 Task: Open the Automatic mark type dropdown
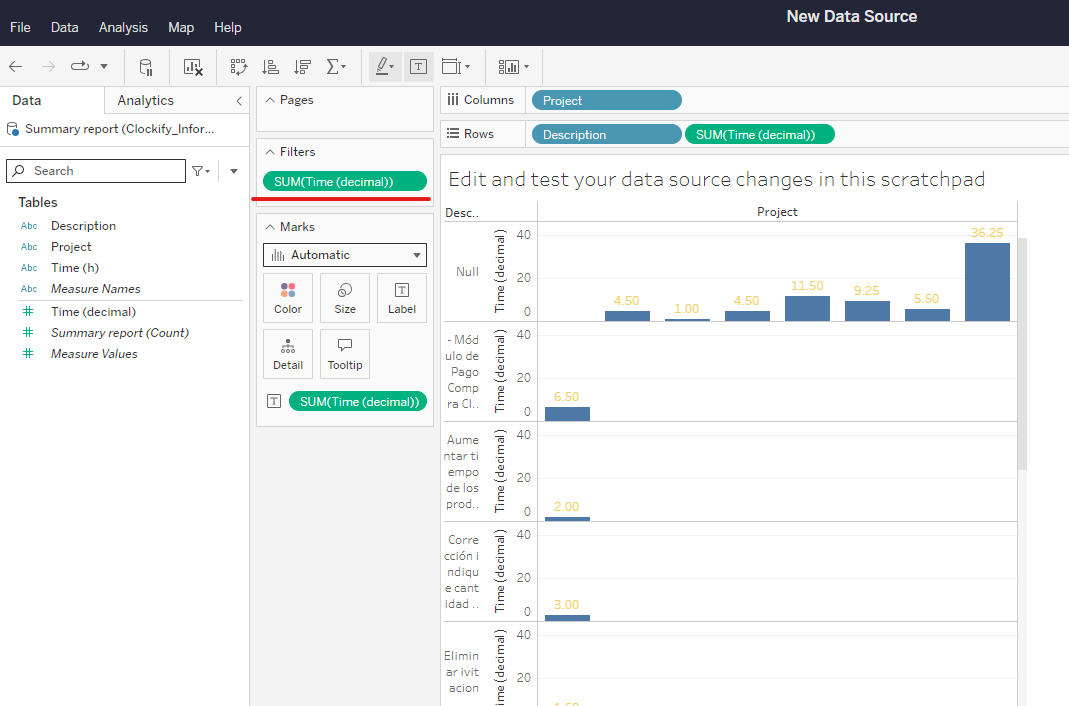(x=344, y=254)
